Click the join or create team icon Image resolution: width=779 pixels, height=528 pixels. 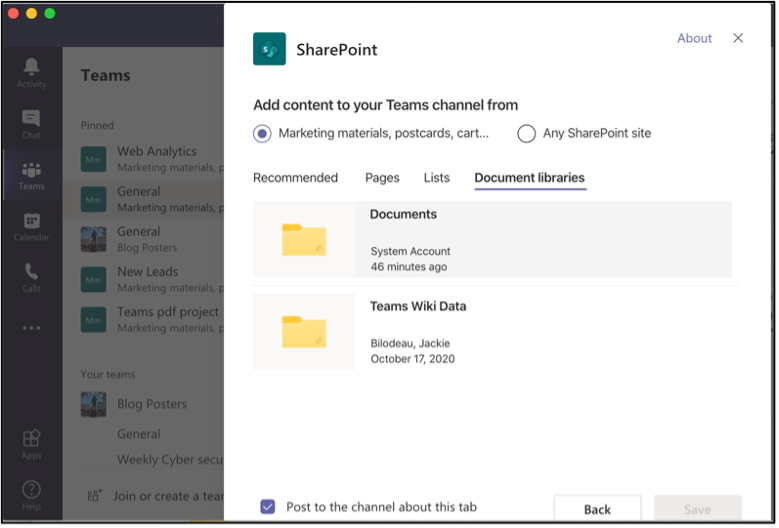[x=94, y=496]
